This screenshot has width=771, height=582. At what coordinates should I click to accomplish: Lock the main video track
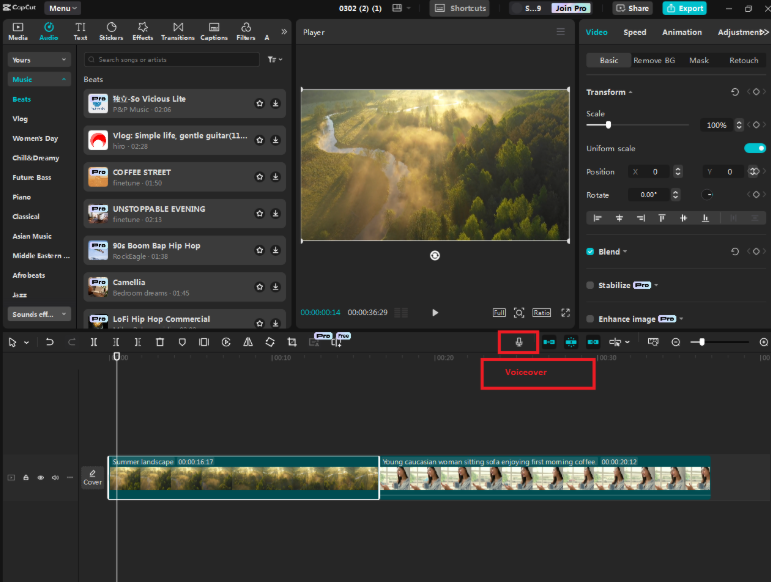(x=26, y=477)
